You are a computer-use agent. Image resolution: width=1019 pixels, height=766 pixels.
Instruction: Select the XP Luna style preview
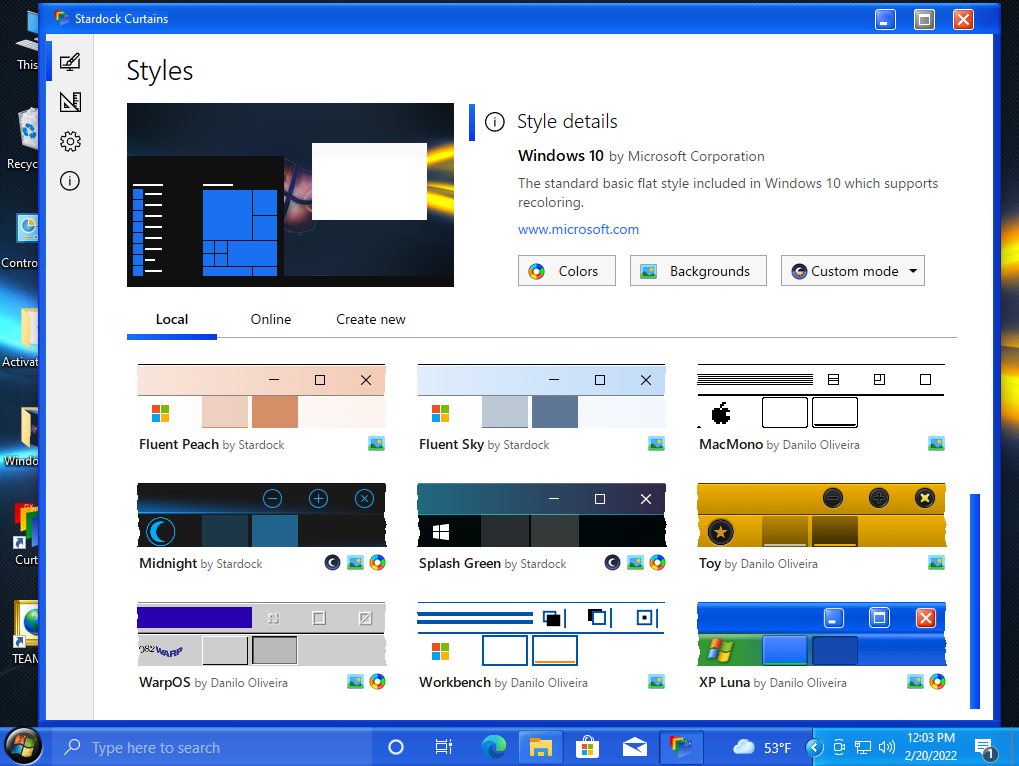point(821,634)
